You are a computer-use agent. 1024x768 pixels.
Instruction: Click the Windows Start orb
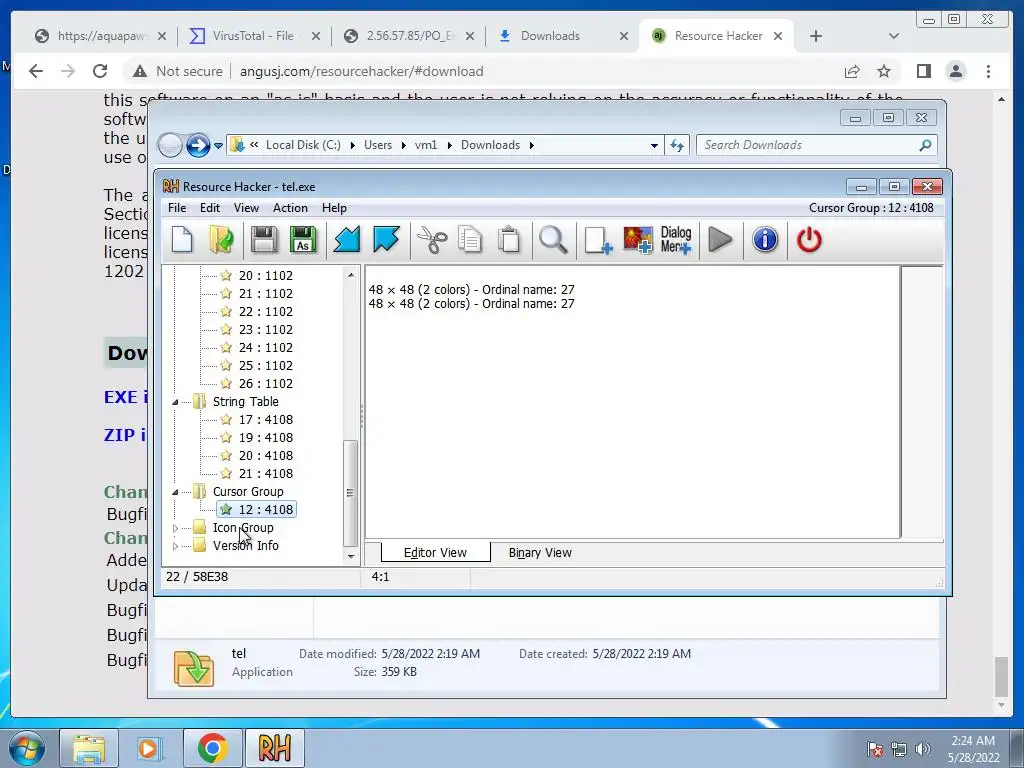coord(27,748)
